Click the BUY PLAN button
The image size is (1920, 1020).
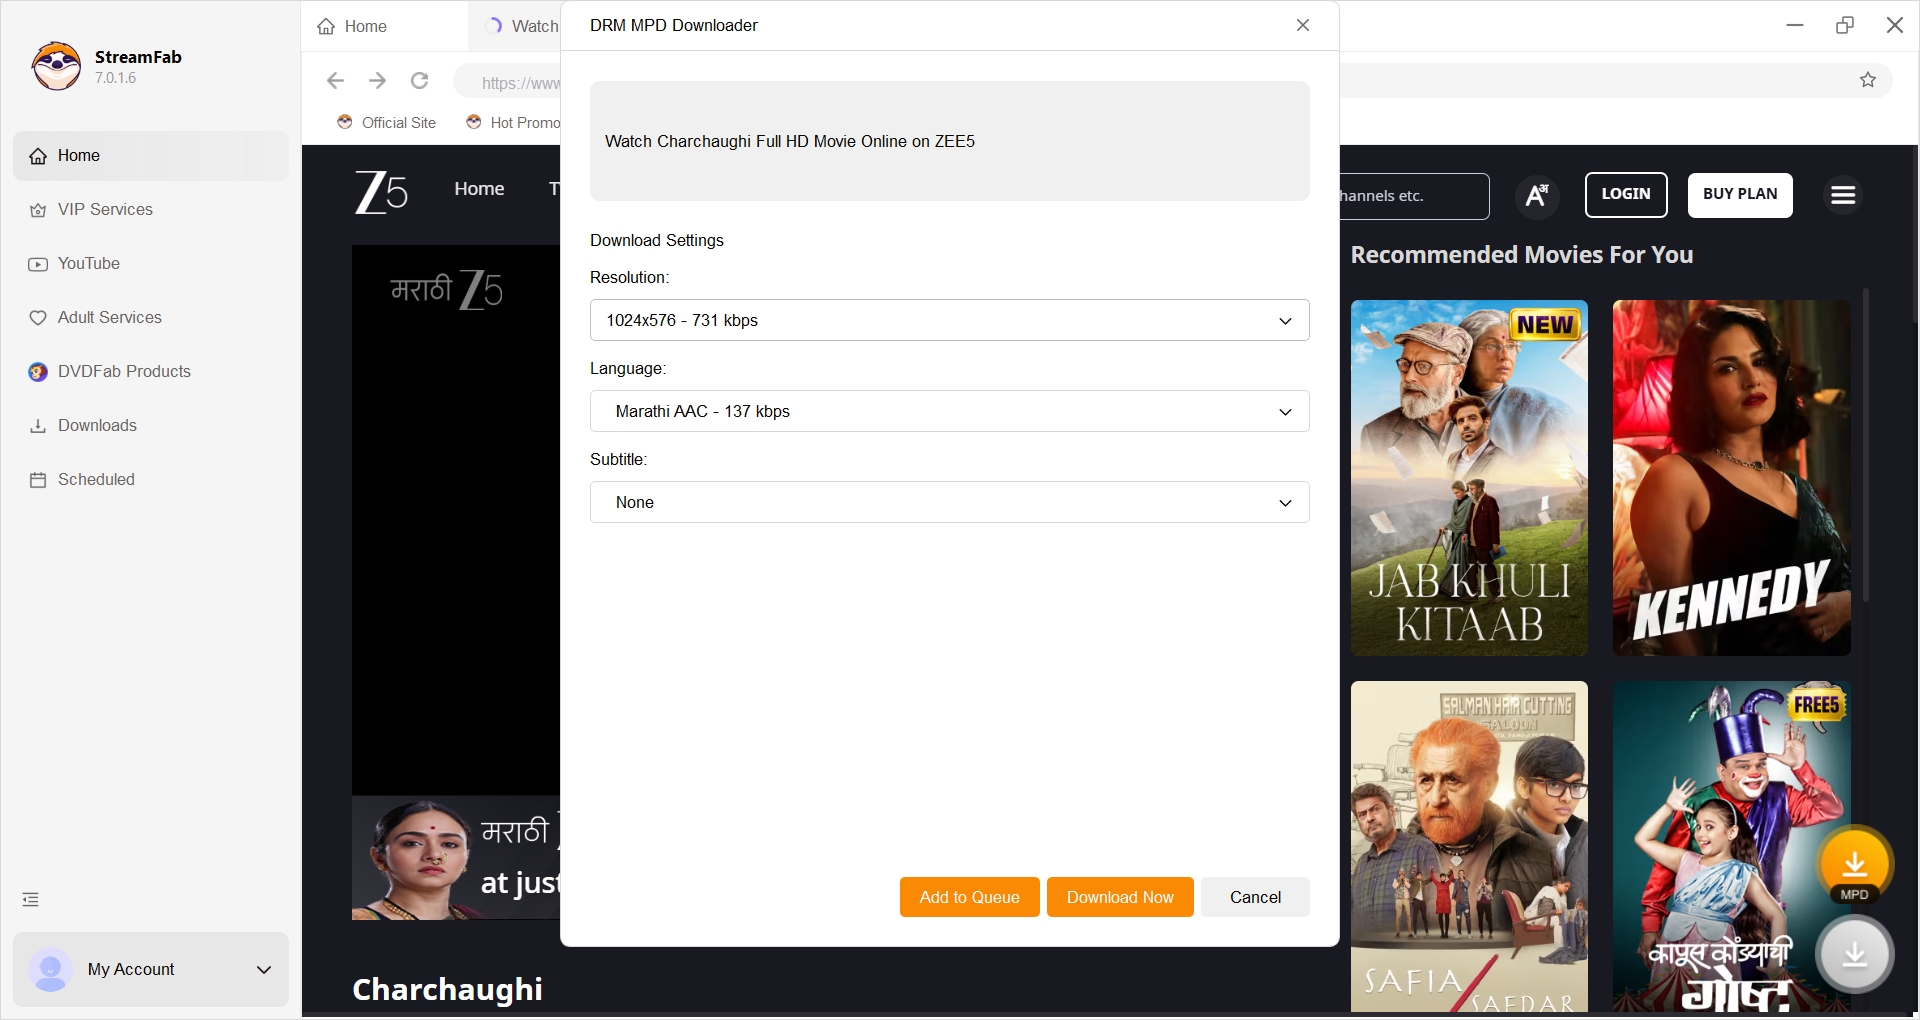point(1739,195)
